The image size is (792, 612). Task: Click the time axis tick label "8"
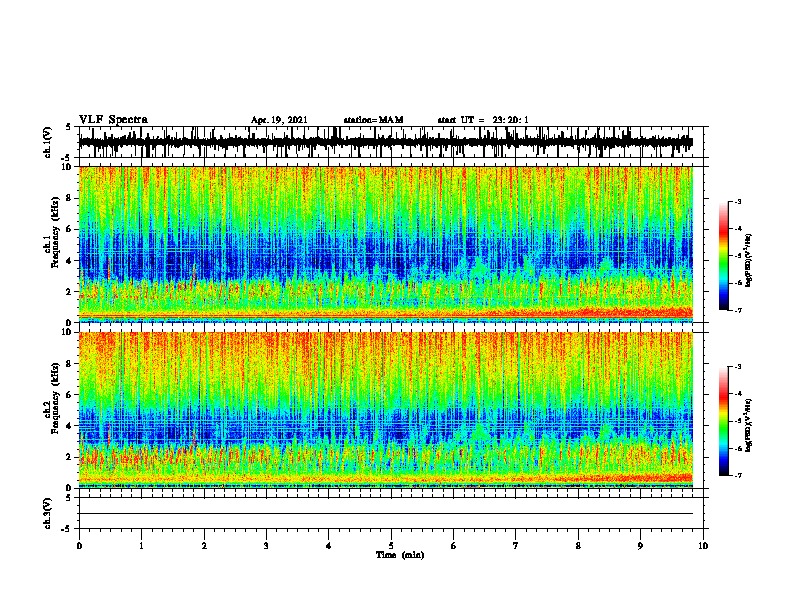(x=578, y=546)
